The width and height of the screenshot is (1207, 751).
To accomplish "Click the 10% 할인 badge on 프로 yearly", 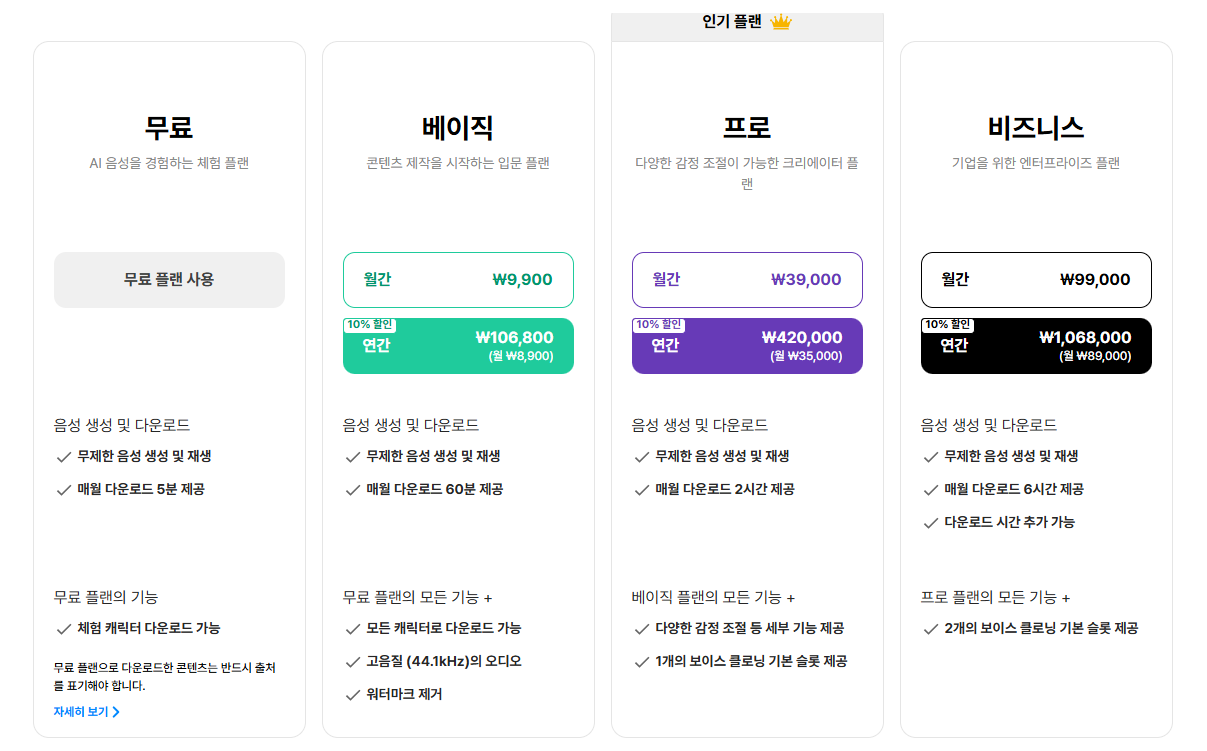I will coord(658,325).
